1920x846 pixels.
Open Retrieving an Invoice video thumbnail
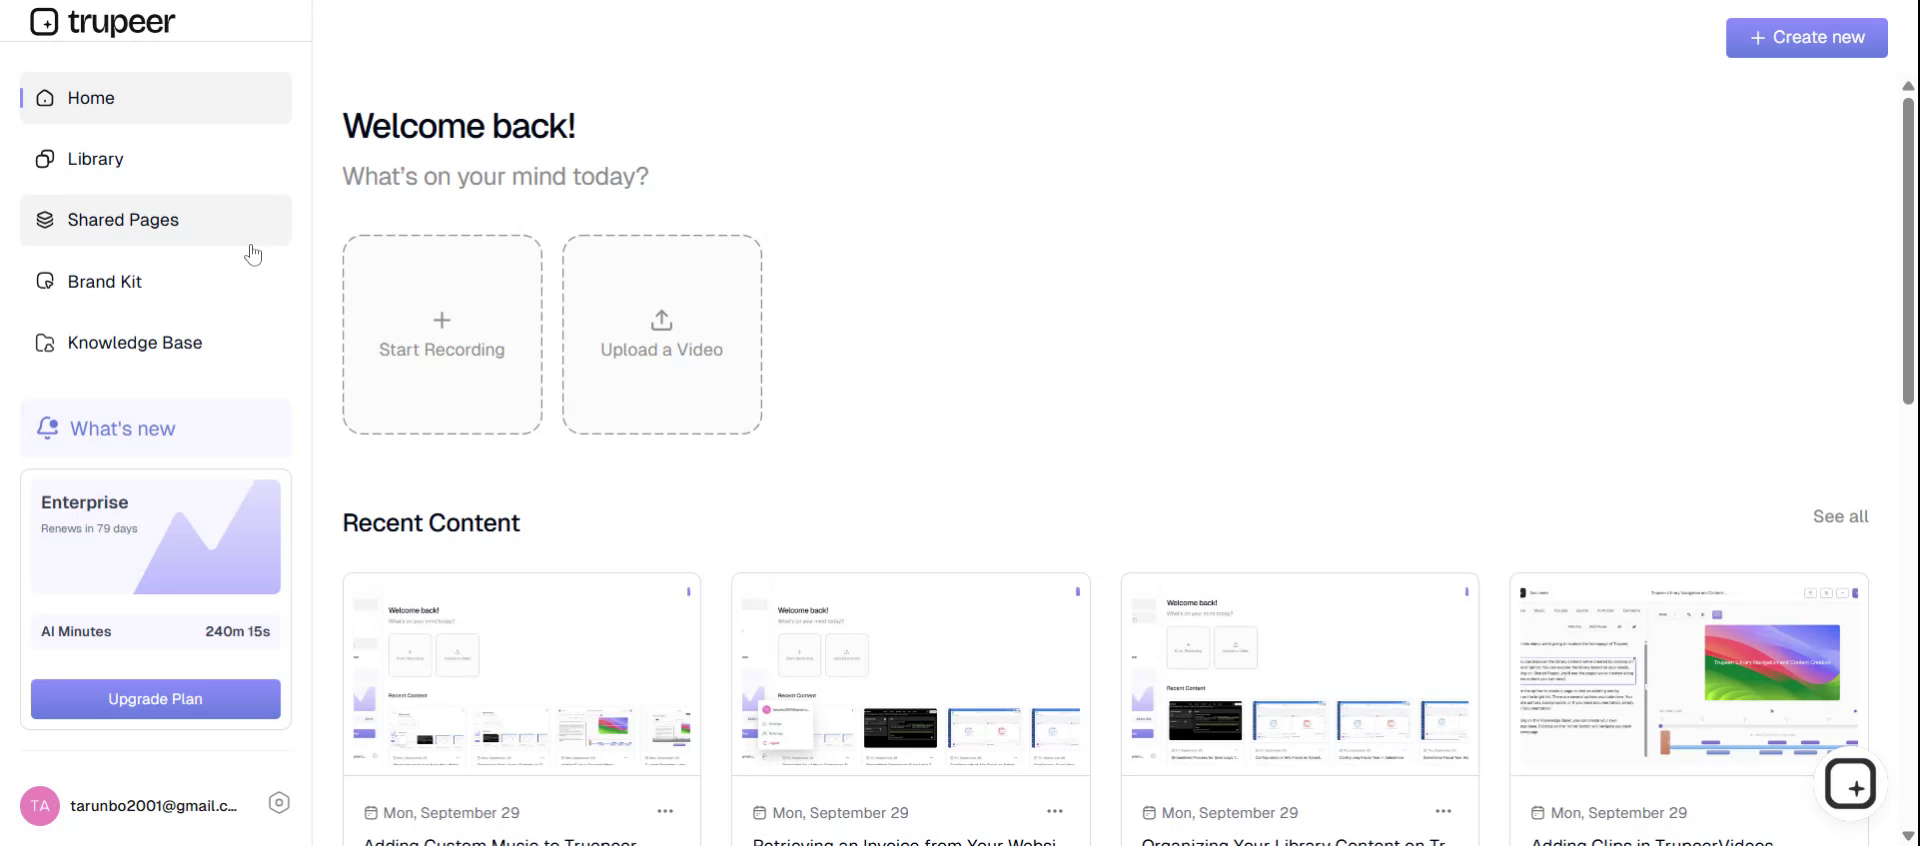[x=911, y=674]
